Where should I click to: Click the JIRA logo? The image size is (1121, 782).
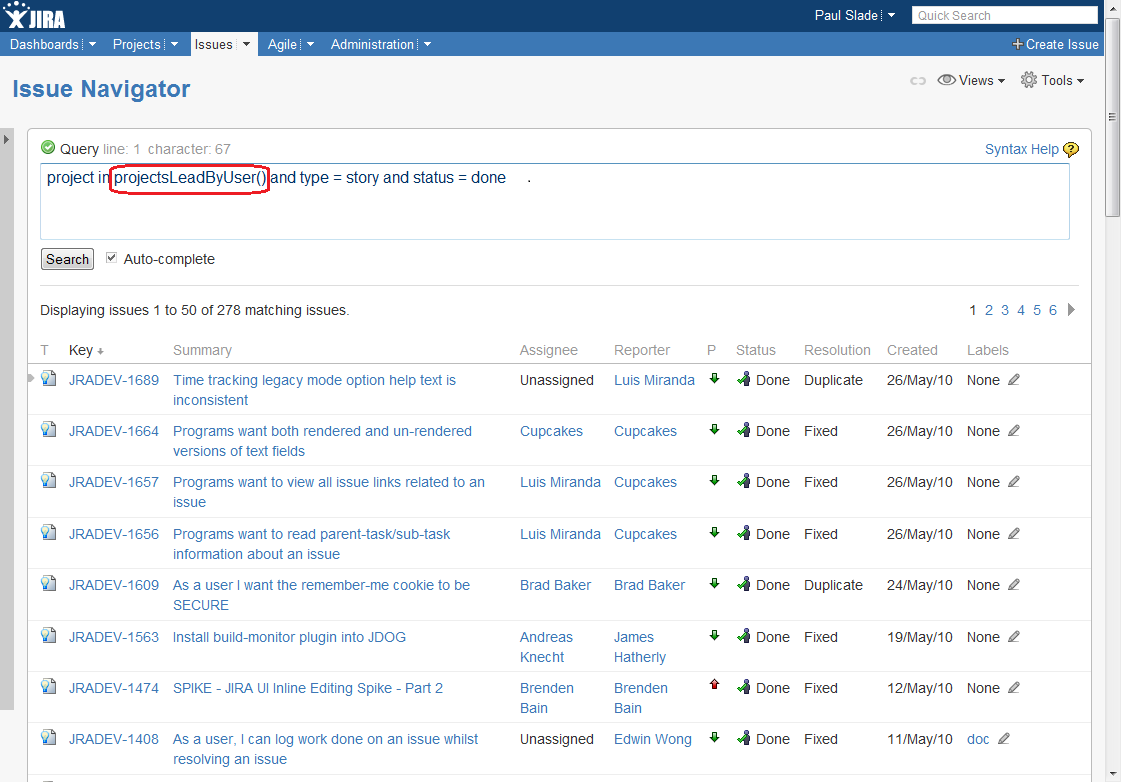(x=34, y=15)
